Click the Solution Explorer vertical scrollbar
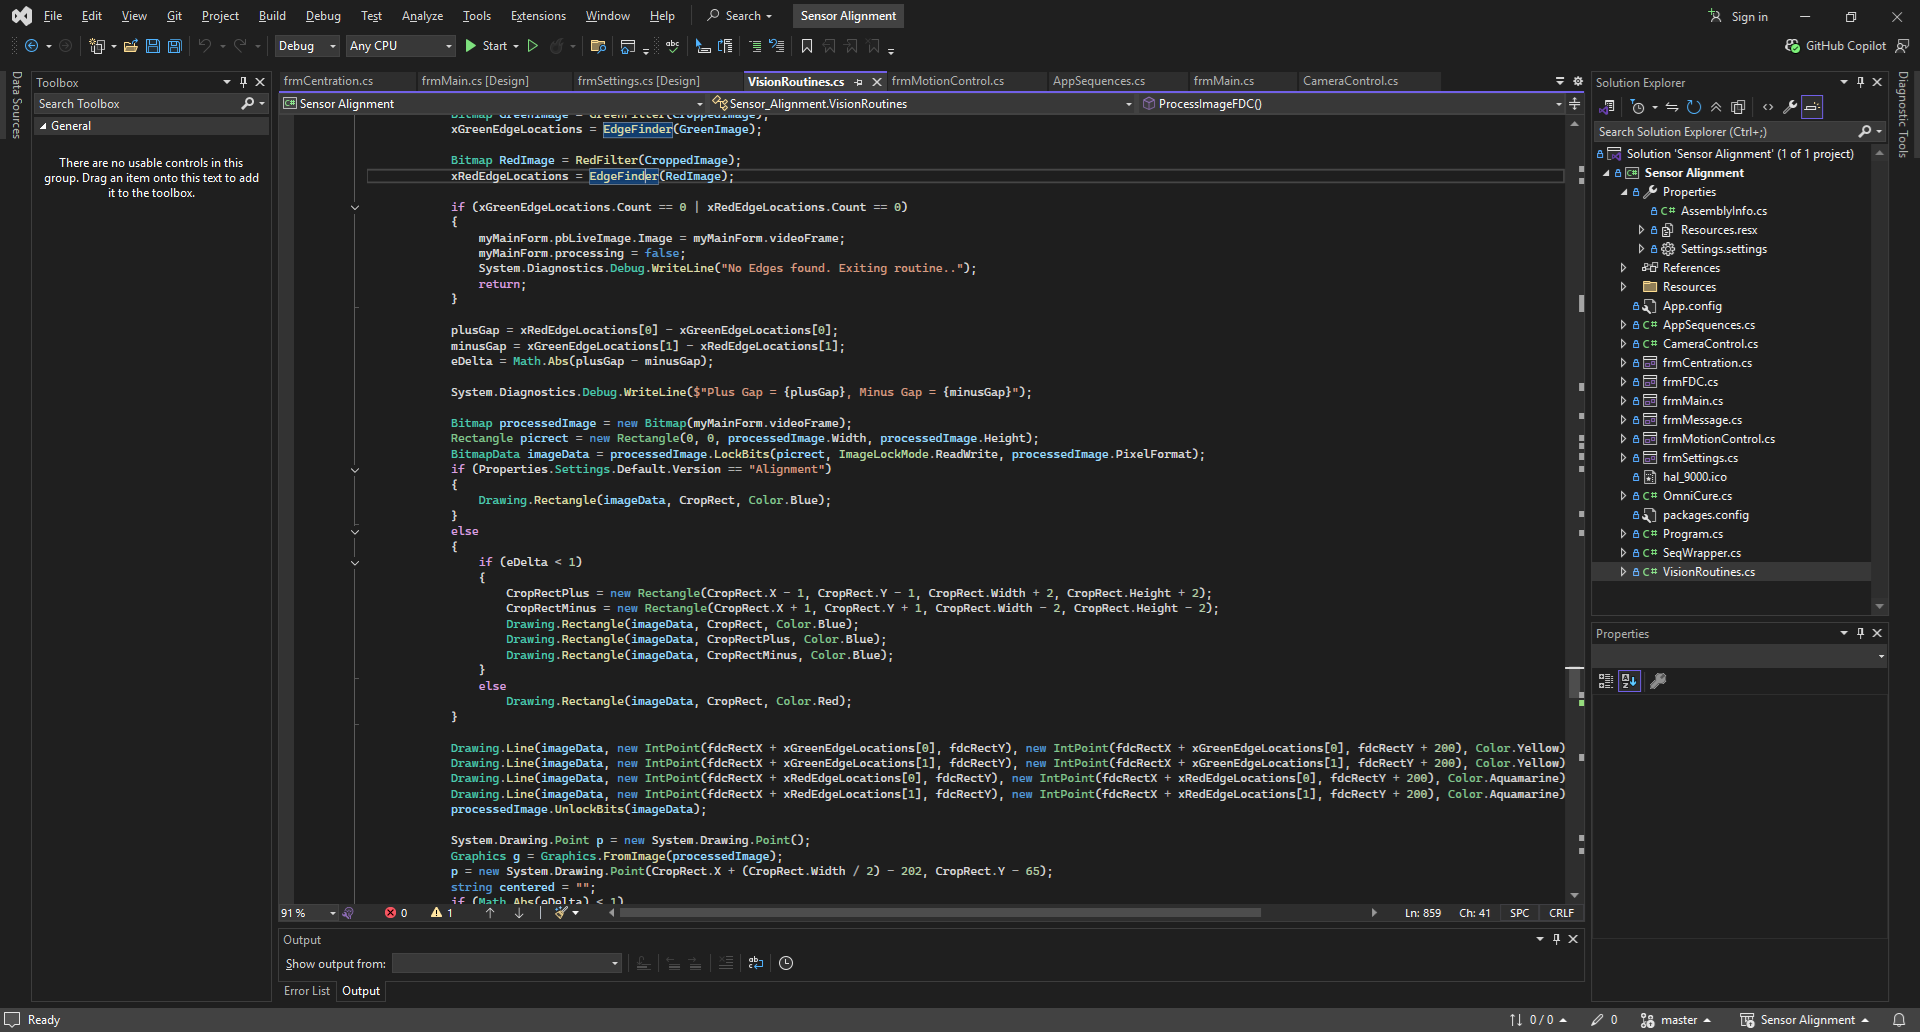Viewport: 1920px width, 1032px height. [1879, 380]
